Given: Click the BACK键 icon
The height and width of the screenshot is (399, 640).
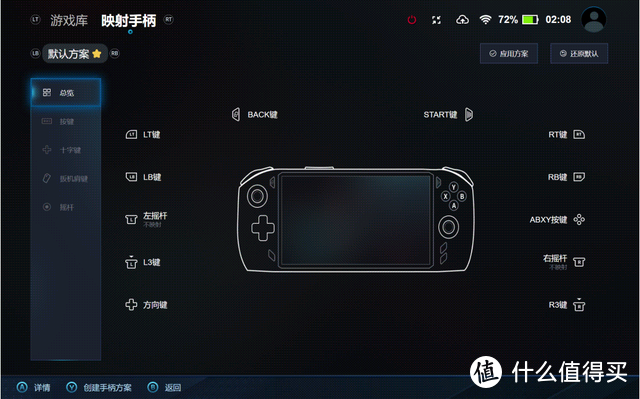Looking at the screenshot, I should click(236, 115).
